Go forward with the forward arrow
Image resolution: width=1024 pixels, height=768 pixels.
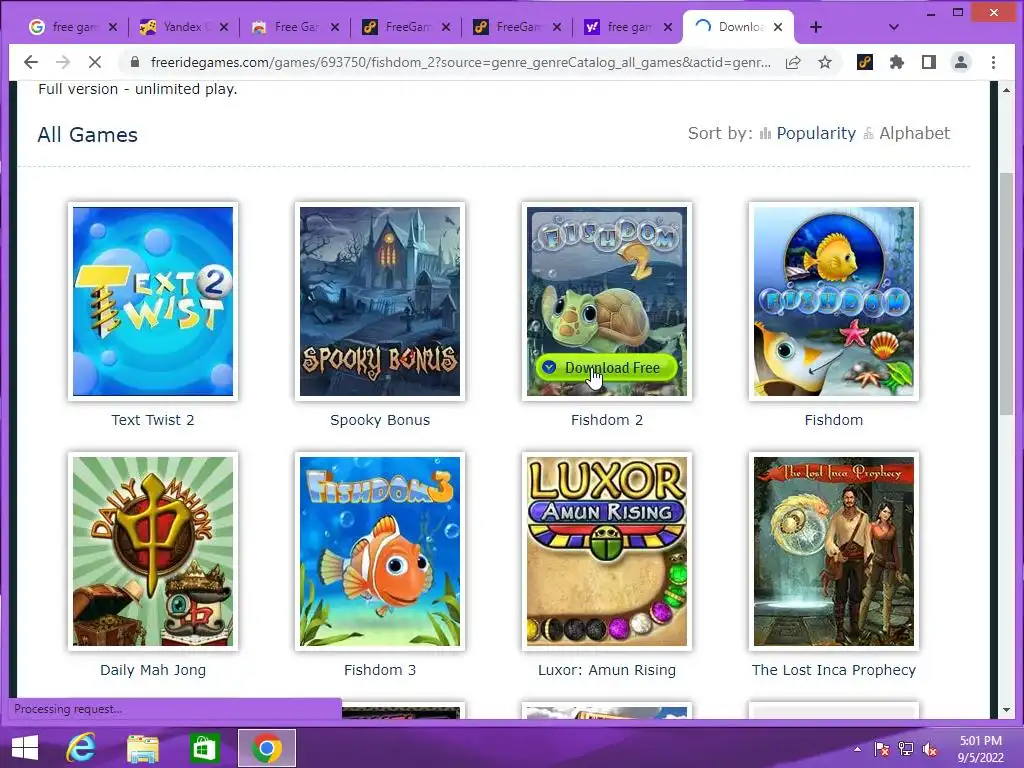click(x=63, y=62)
